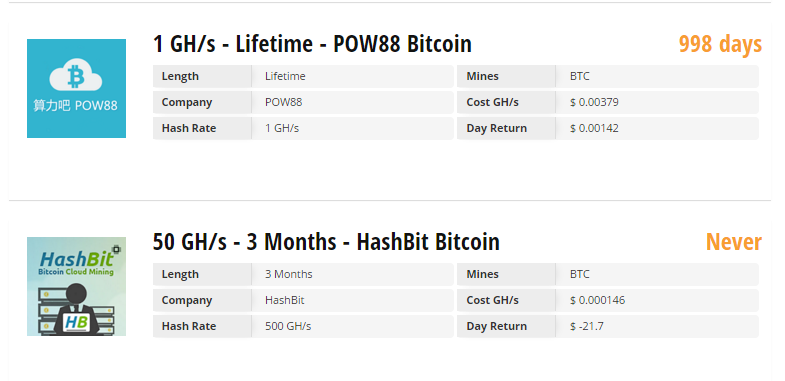The height and width of the screenshot is (381, 785).
Task: Select POW88 Day Return value $ 0.00142
Action: 594,128
